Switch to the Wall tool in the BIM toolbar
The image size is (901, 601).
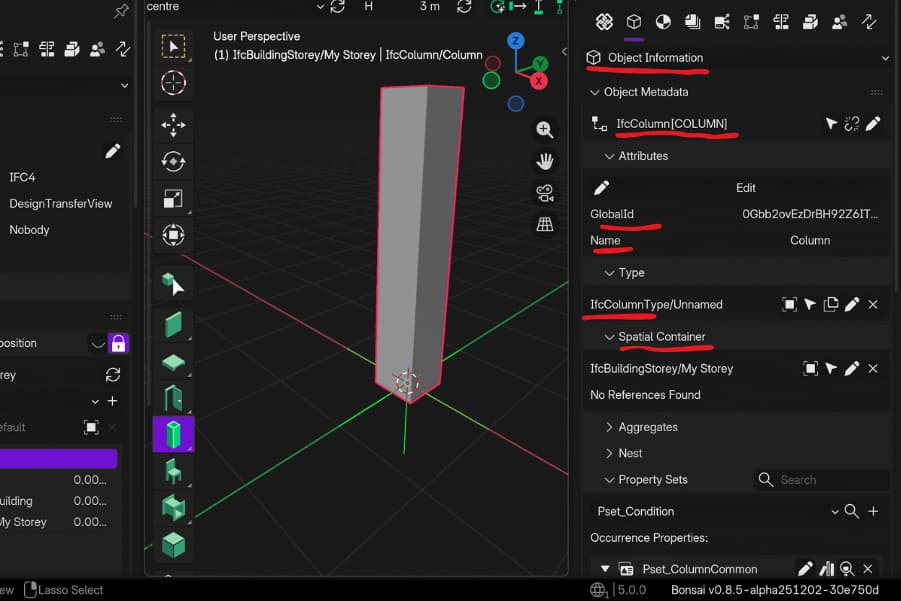(173, 322)
